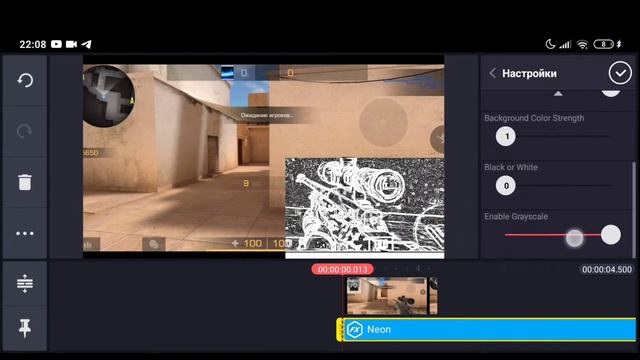
Task: Toggle the Enable Grayscale switch
Action: click(611, 235)
